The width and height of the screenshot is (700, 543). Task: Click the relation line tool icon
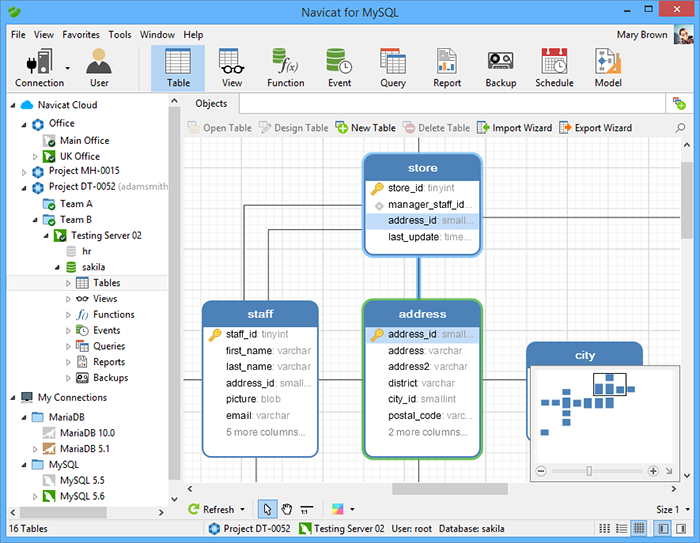coord(306,509)
